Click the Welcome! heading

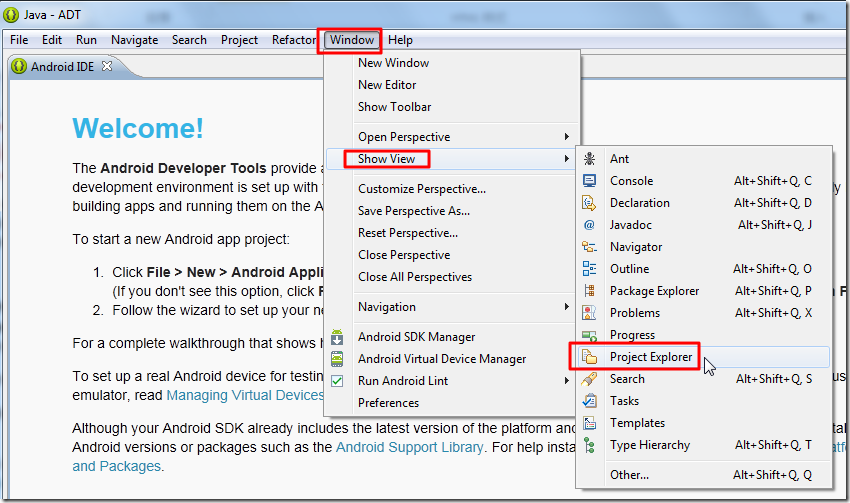[x=138, y=128]
